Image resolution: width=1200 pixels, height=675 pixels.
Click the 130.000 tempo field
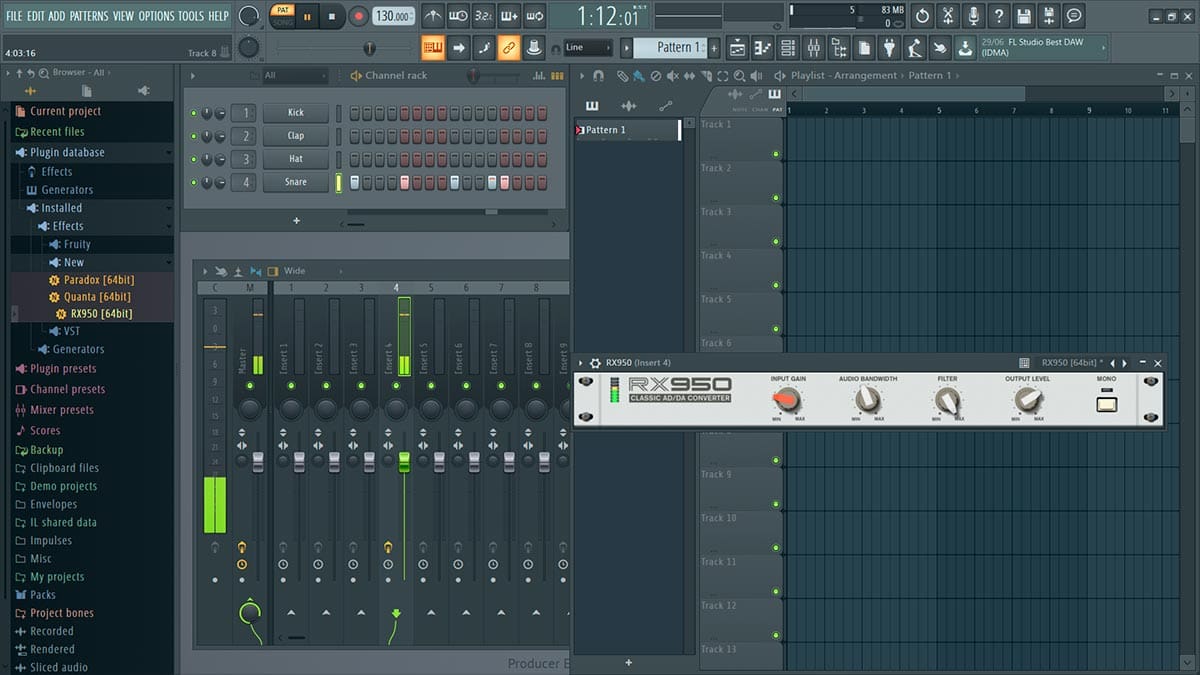pos(394,16)
